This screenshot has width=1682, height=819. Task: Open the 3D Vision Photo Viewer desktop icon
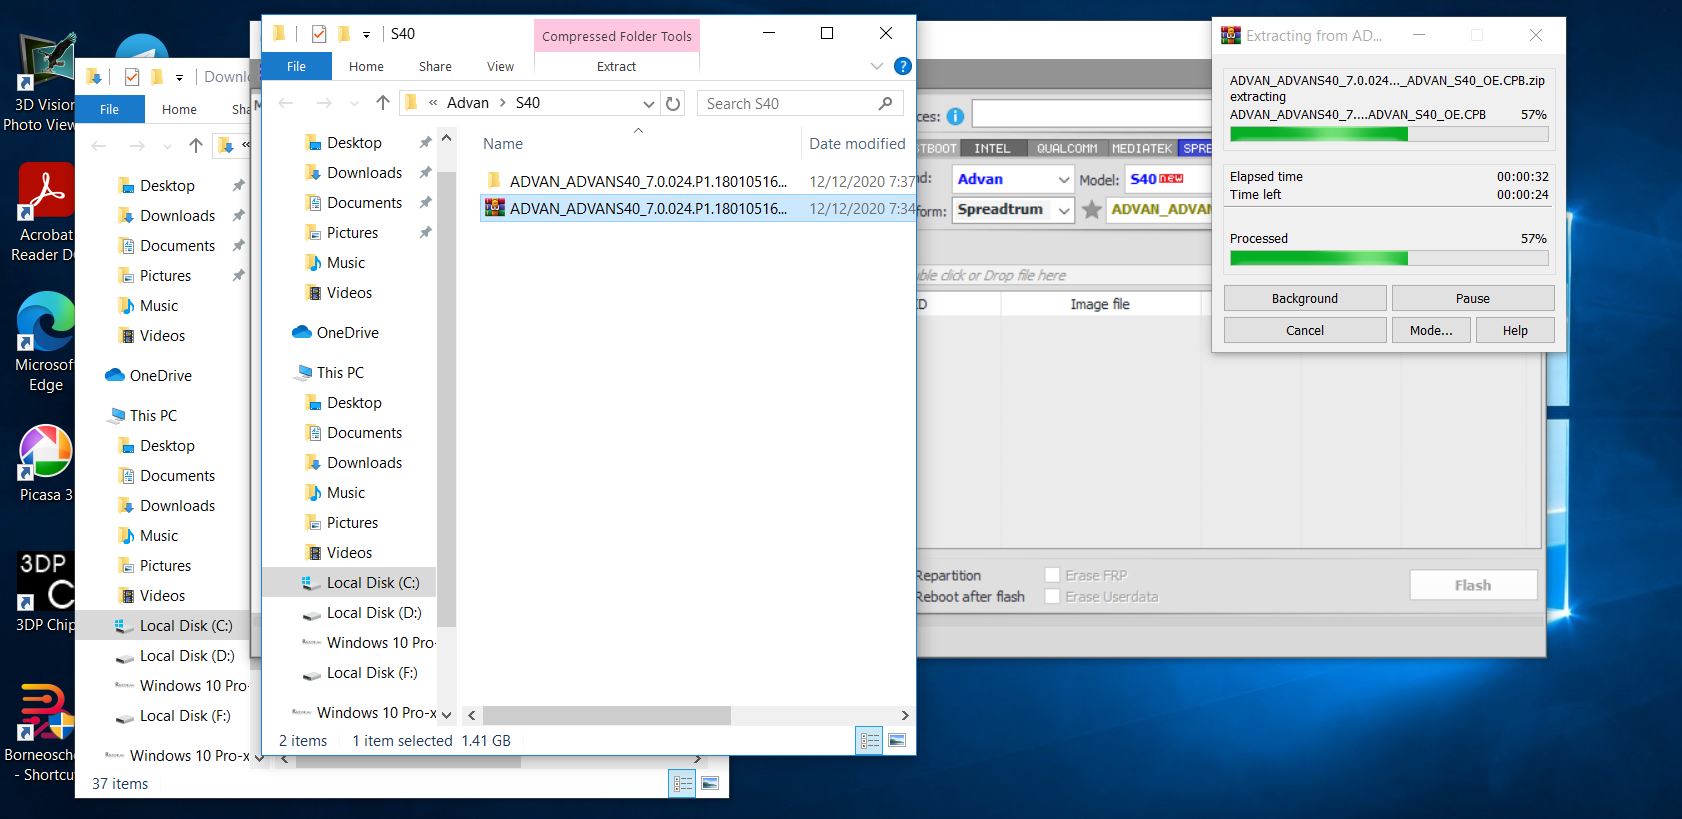tap(44, 82)
